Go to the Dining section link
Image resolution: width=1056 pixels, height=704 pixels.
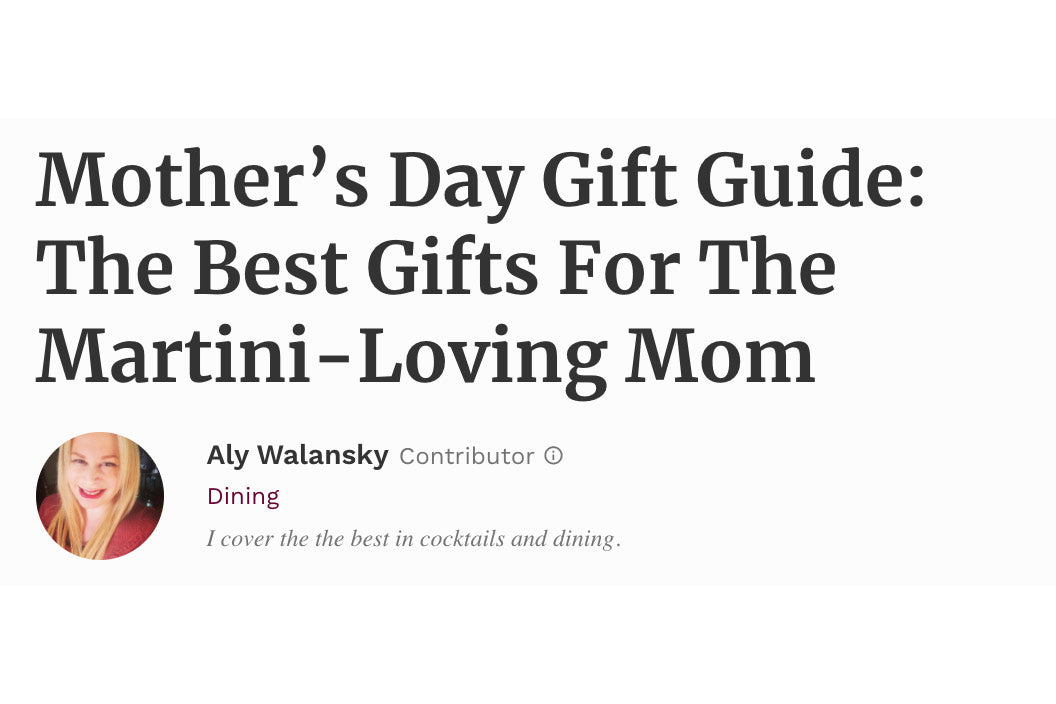click(x=243, y=496)
